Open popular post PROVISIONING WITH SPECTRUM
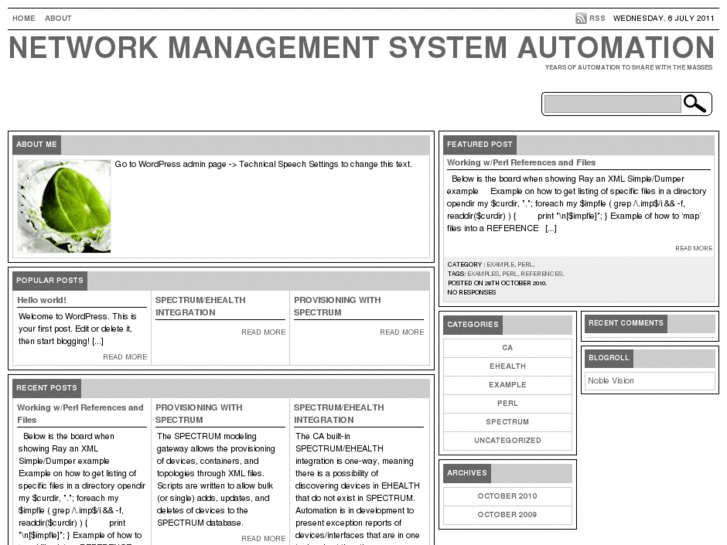Screen dimensions: 727x545 pyautogui.click(x=337, y=306)
